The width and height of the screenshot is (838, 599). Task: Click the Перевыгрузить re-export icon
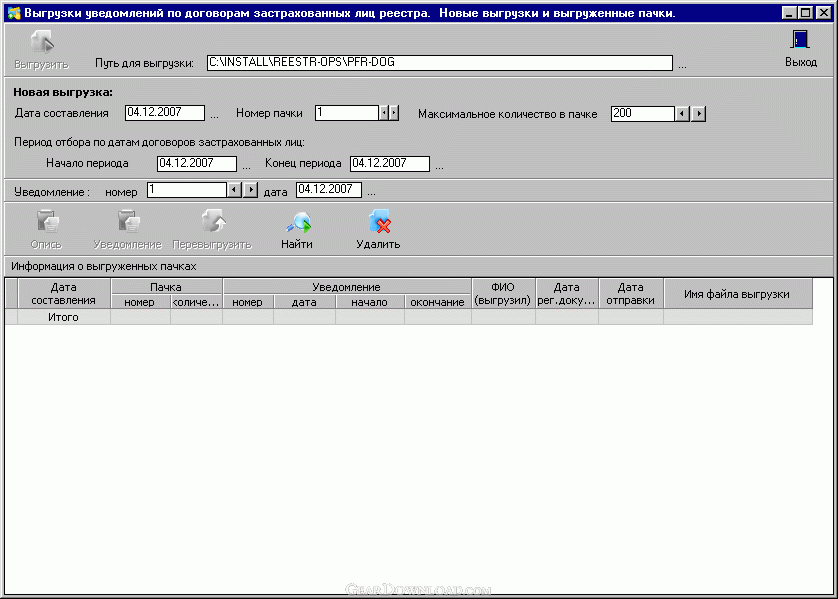coord(213,221)
